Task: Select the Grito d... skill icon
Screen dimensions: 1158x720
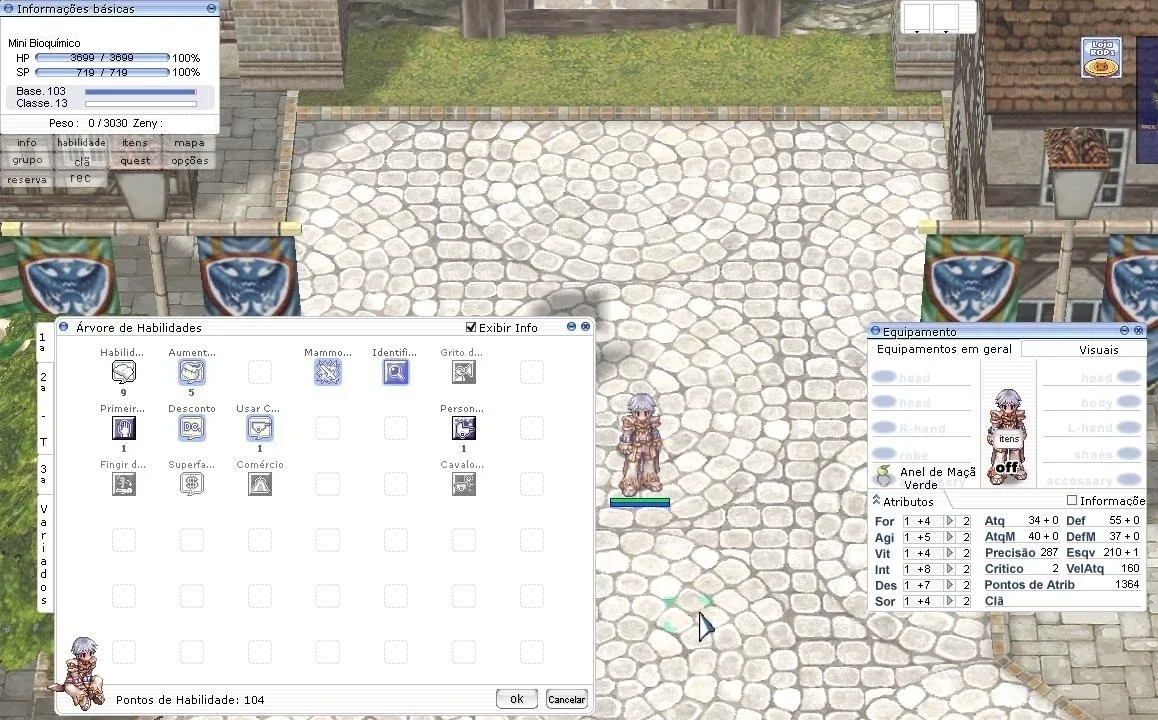Action: click(x=464, y=372)
